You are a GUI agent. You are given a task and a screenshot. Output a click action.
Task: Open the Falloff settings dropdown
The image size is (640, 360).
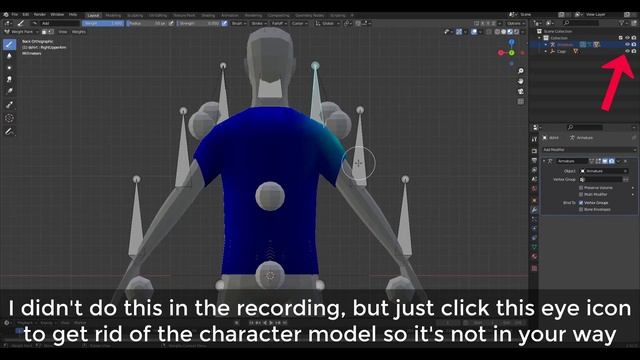tap(279, 23)
